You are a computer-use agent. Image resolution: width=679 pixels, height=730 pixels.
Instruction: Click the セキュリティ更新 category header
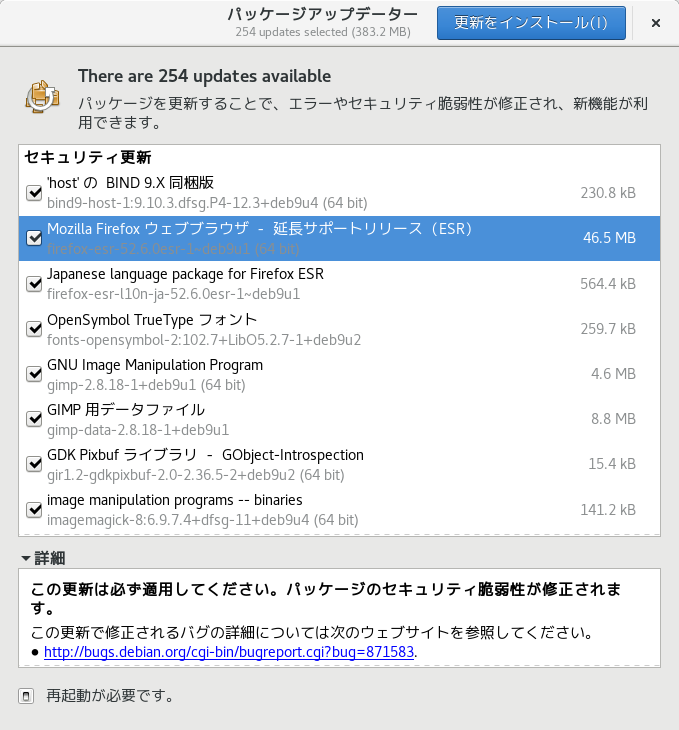tap(88, 157)
